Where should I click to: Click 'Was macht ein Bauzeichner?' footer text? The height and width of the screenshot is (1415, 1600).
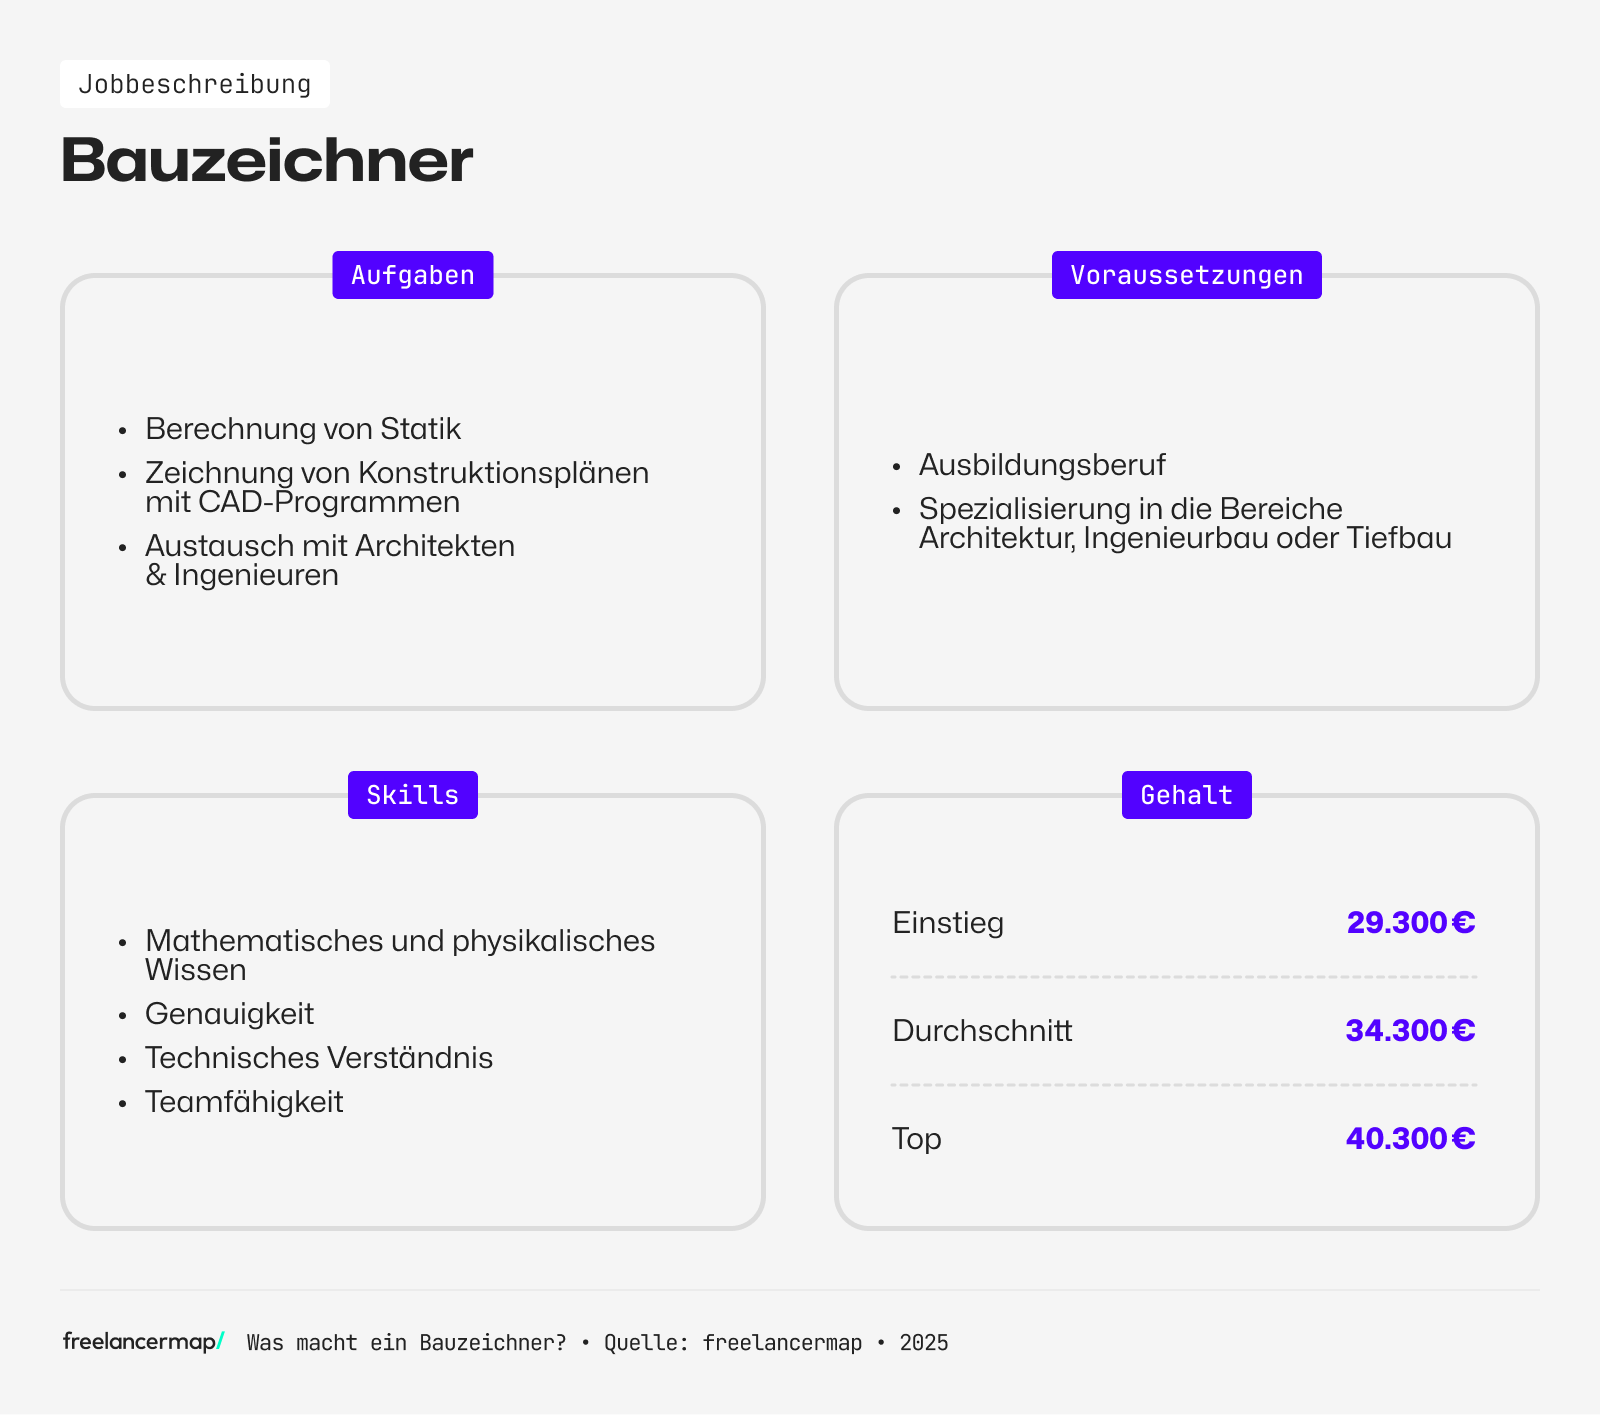406,1342
